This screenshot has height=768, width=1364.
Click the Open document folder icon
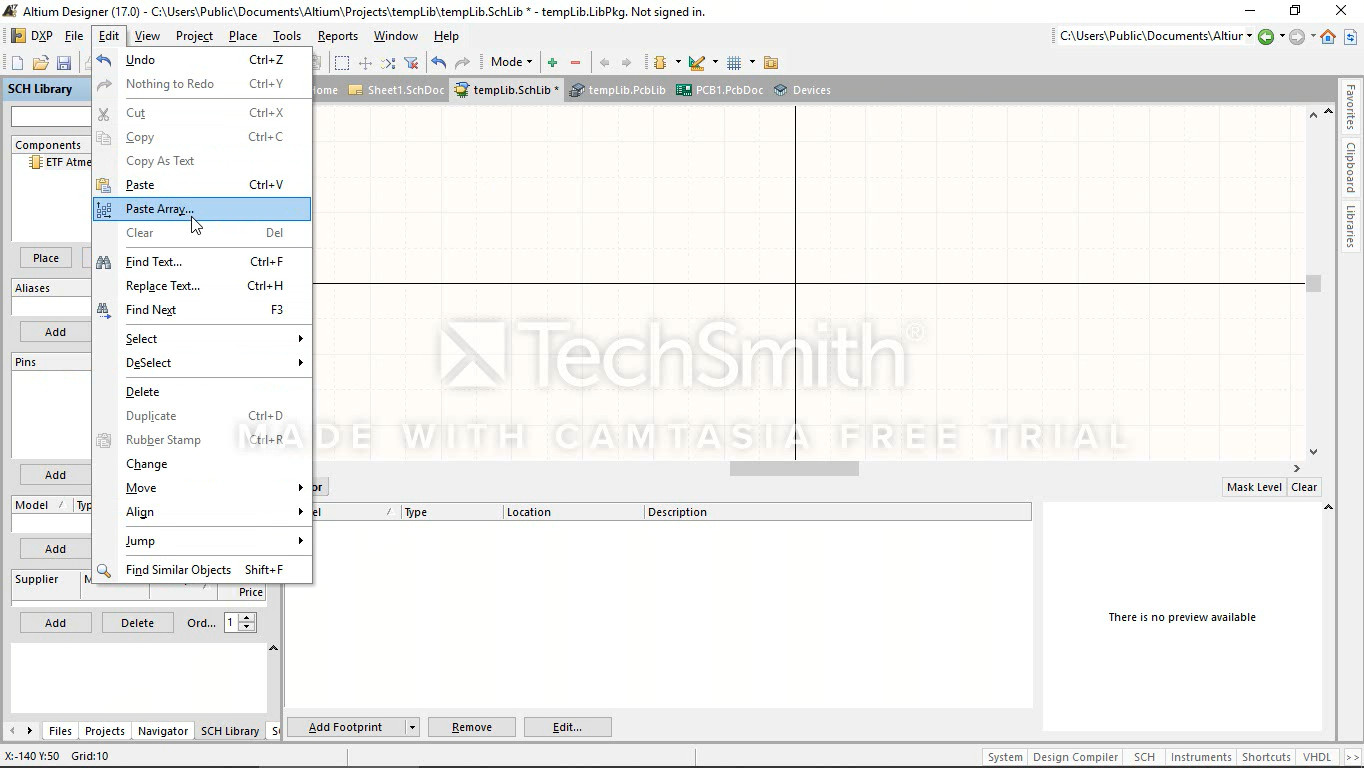(x=40, y=63)
